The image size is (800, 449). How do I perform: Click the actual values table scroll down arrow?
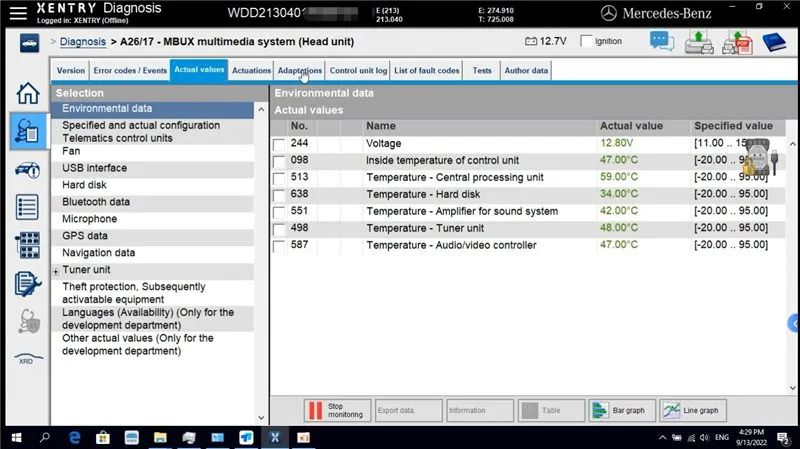point(792,388)
